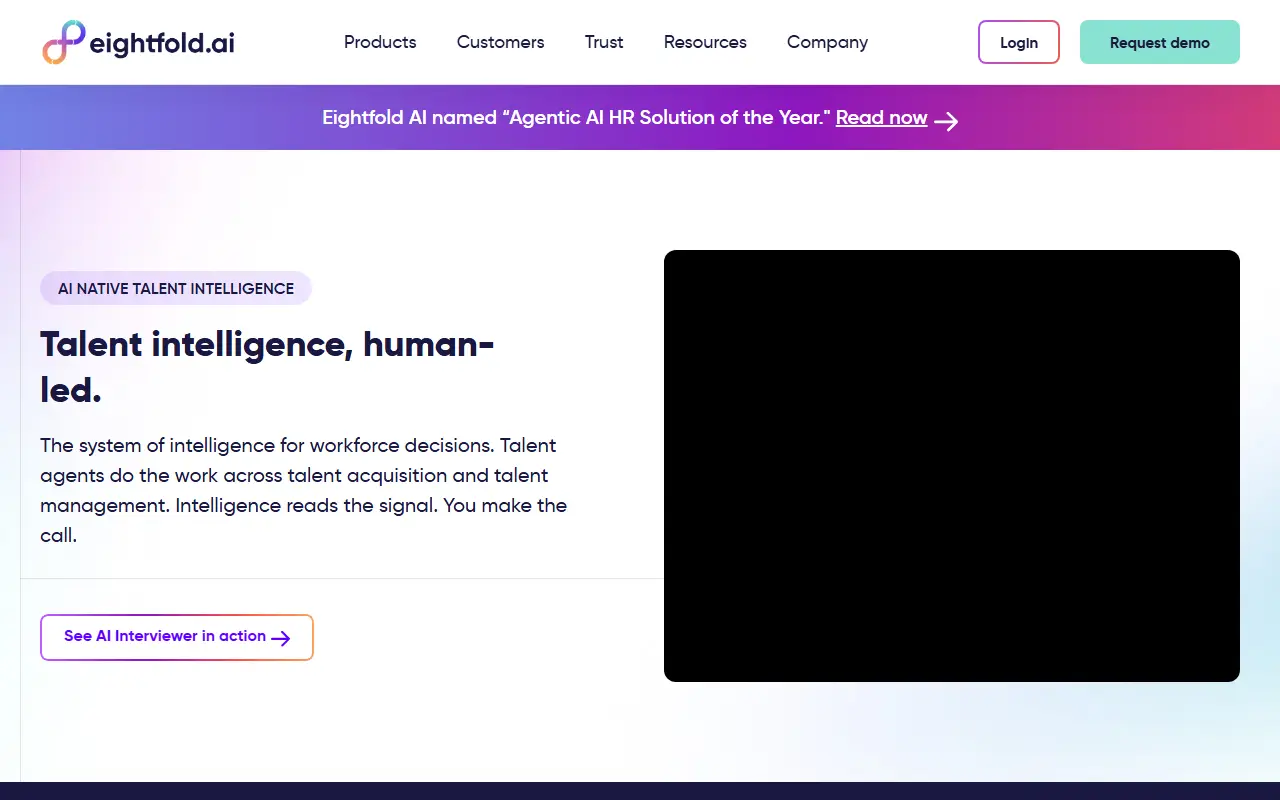
Task: Click See AI Interviewer in action button
Action: click(177, 637)
